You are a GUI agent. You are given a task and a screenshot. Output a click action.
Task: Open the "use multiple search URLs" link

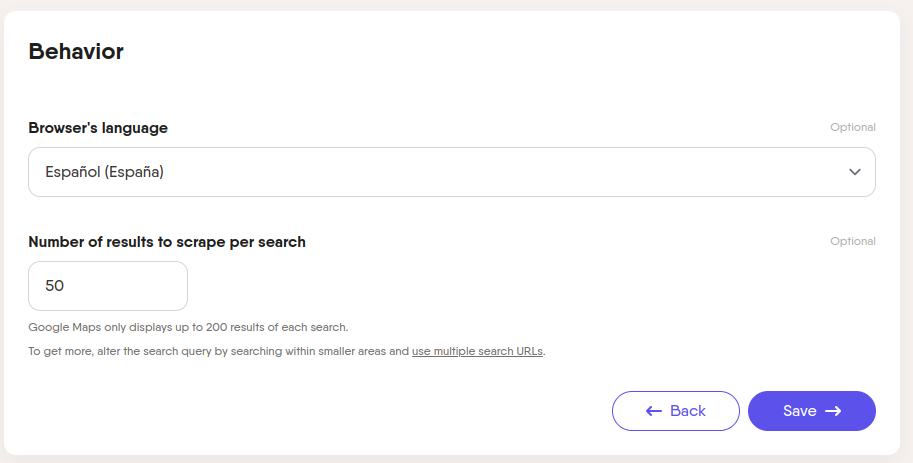tap(477, 351)
